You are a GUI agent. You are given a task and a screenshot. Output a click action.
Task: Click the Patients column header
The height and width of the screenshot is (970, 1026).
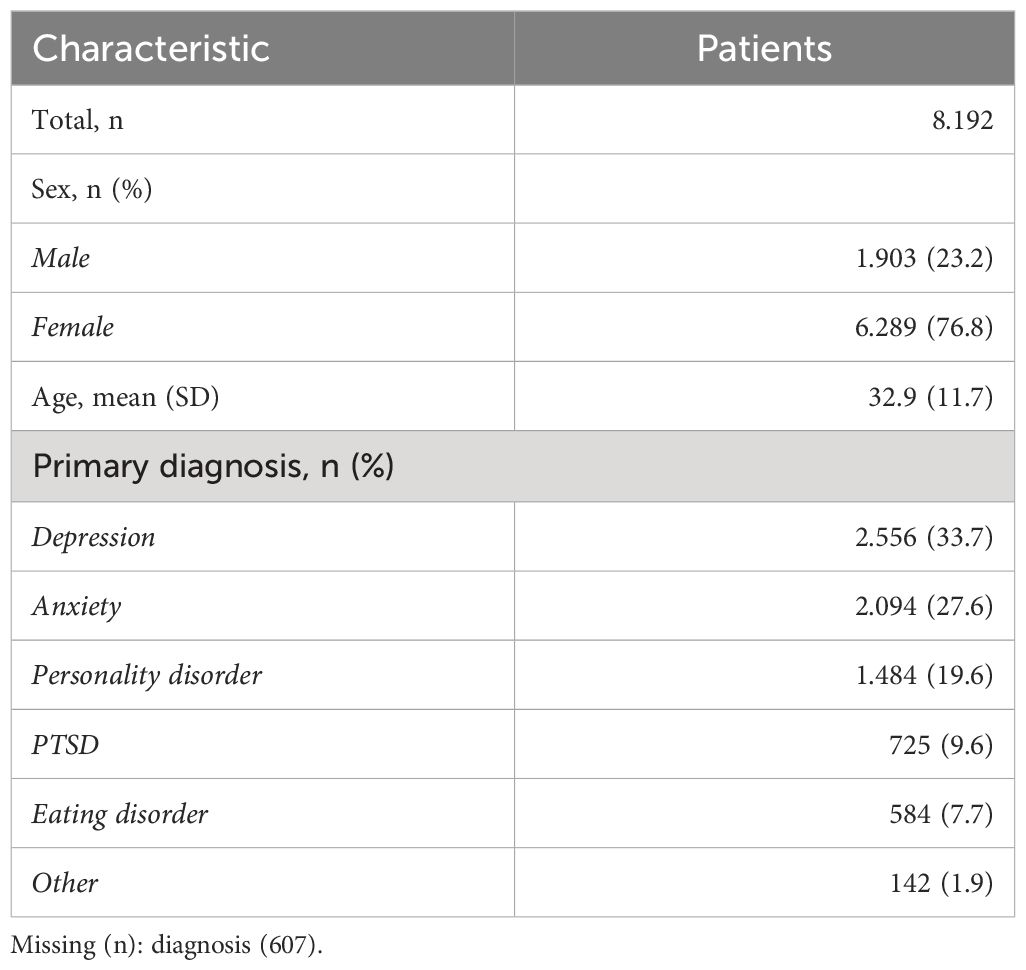tap(764, 48)
